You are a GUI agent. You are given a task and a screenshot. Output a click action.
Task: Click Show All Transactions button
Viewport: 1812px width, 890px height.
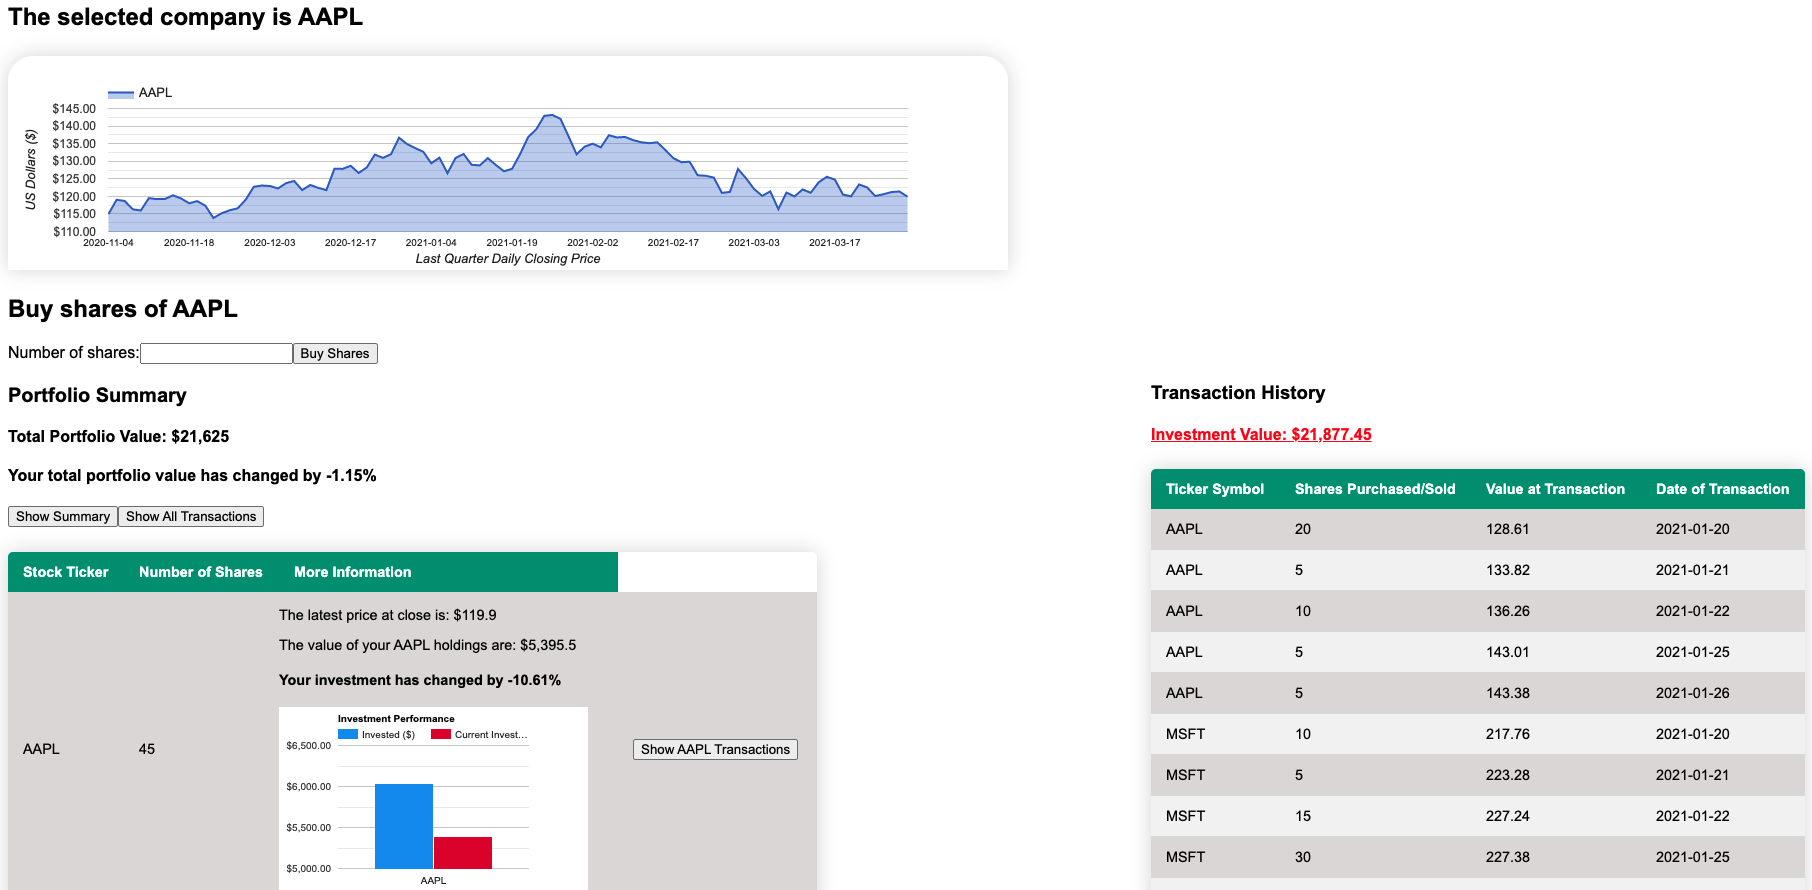[x=191, y=516]
